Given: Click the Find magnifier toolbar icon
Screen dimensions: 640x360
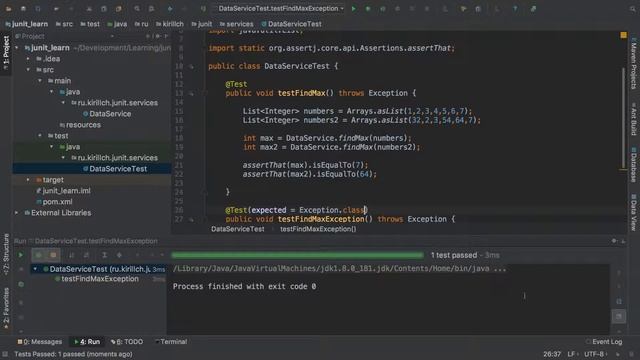Looking at the screenshot, I should click(137, 9).
